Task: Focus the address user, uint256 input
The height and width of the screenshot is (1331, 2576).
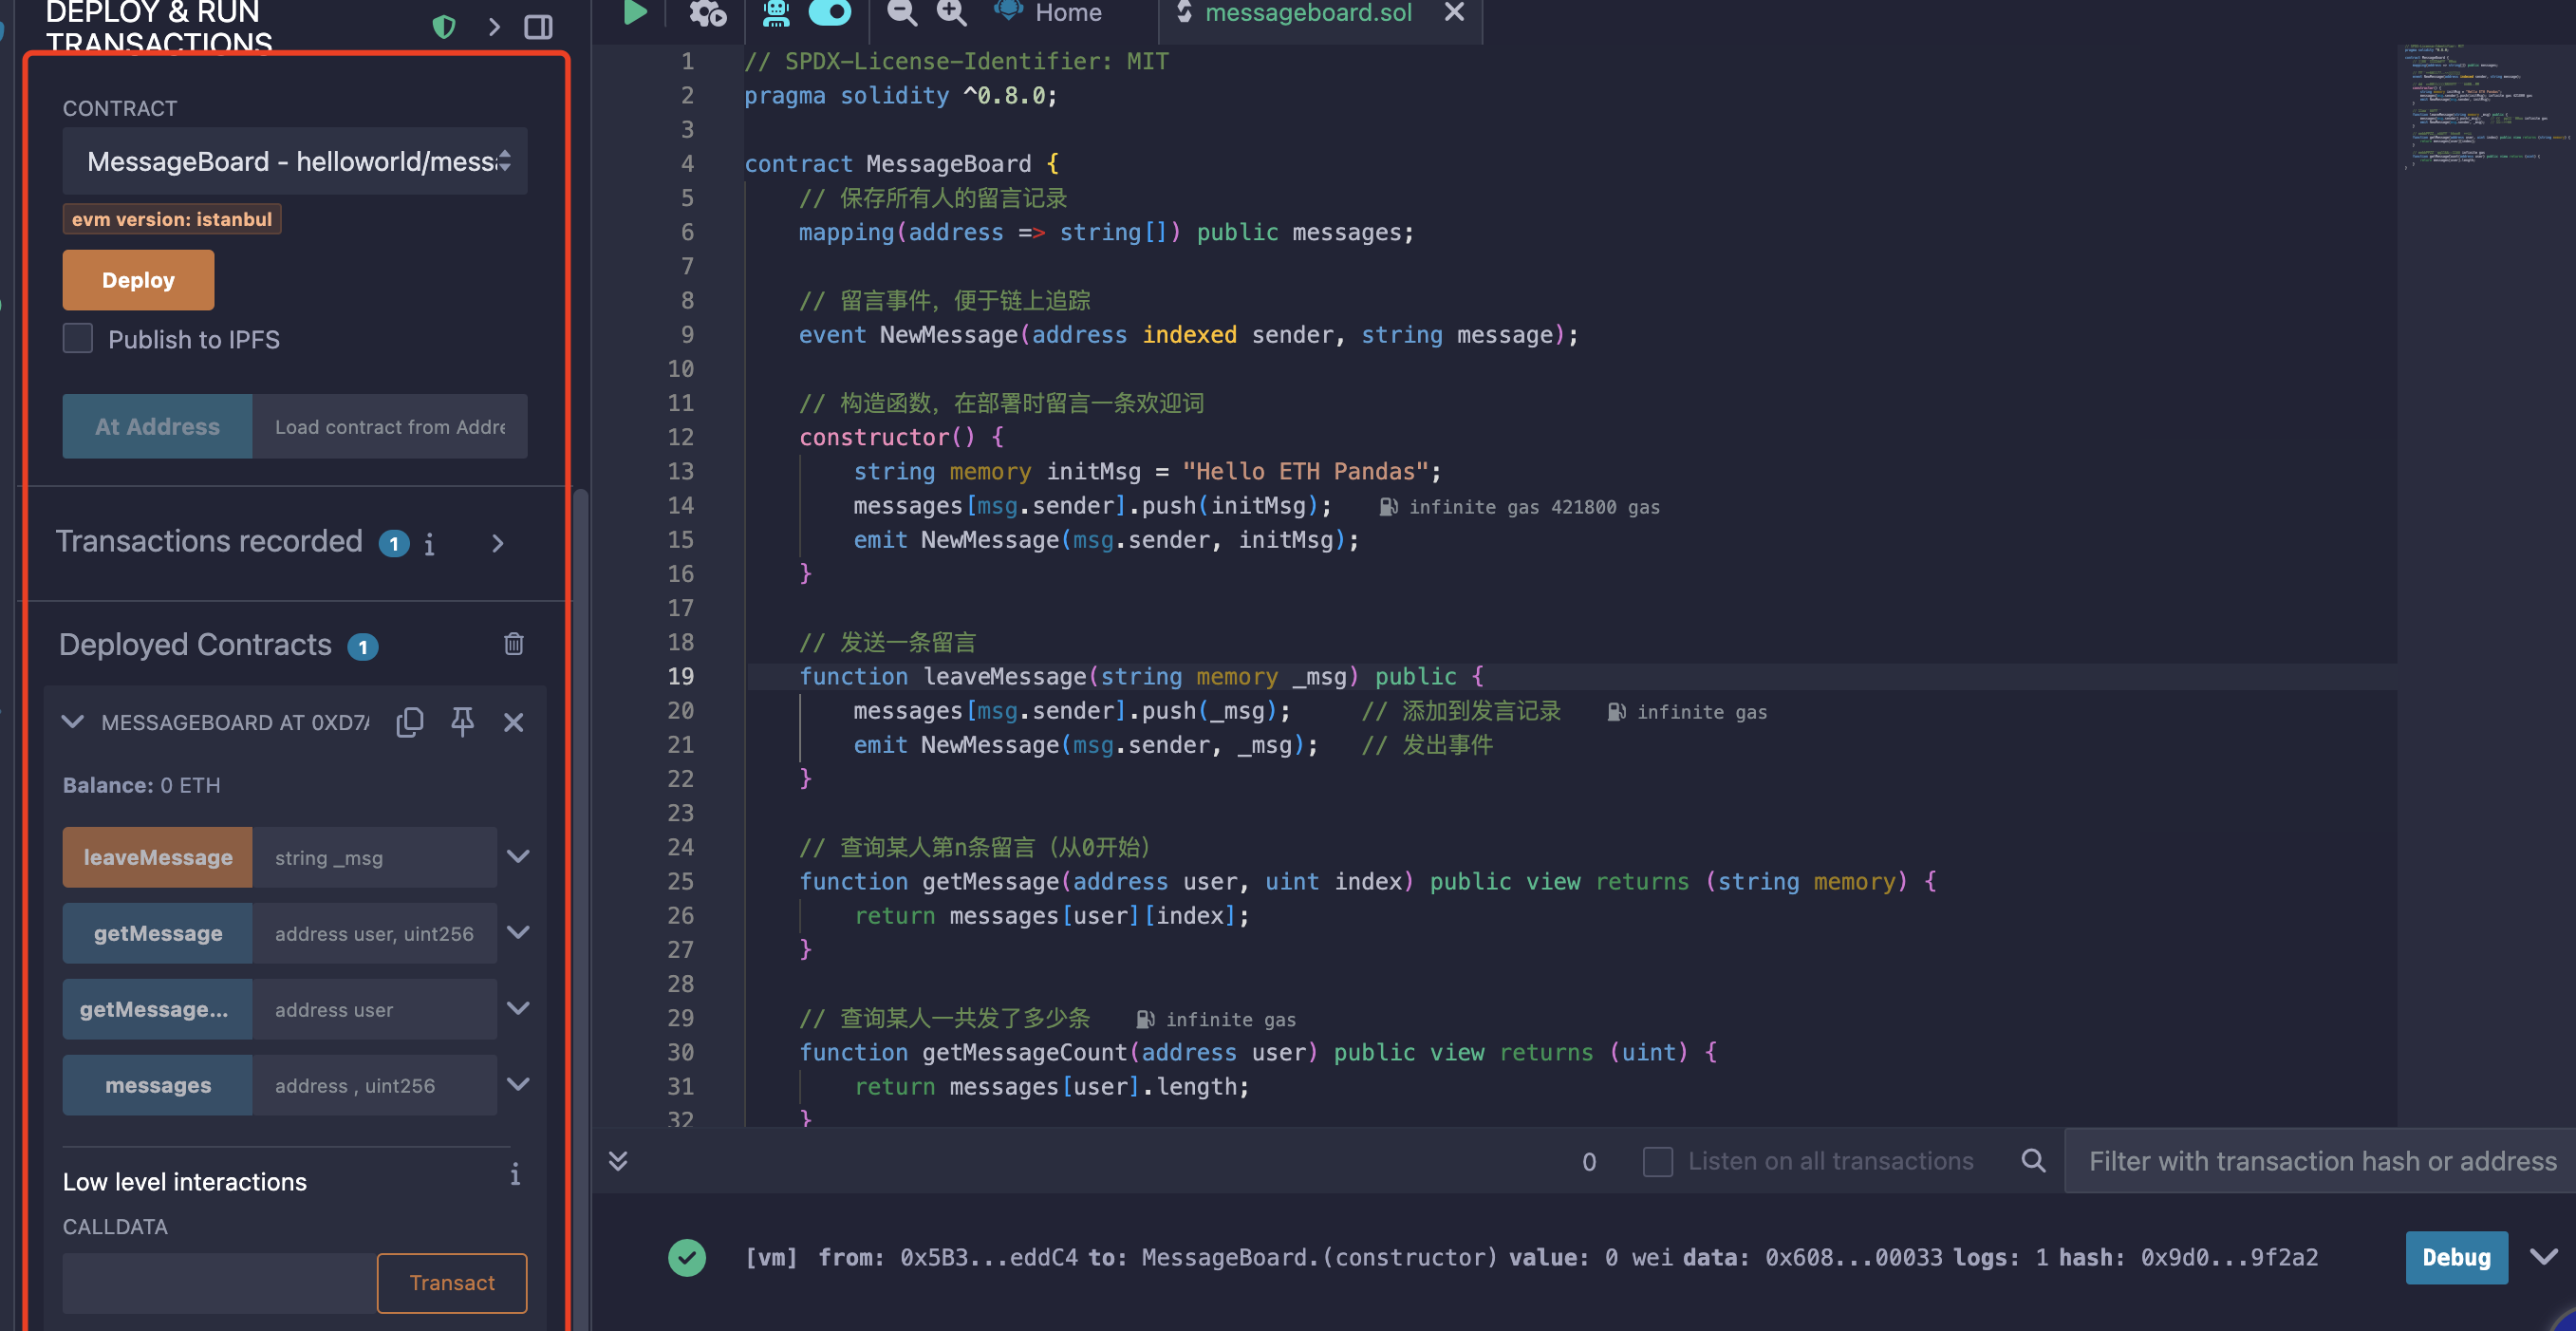Action: click(x=374, y=933)
